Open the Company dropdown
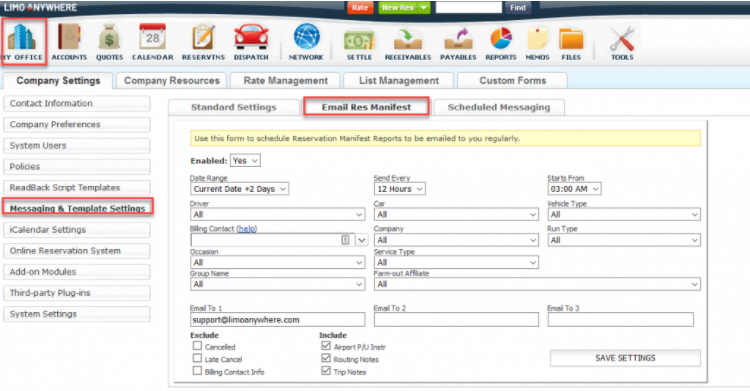 pyautogui.click(x=456, y=240)
